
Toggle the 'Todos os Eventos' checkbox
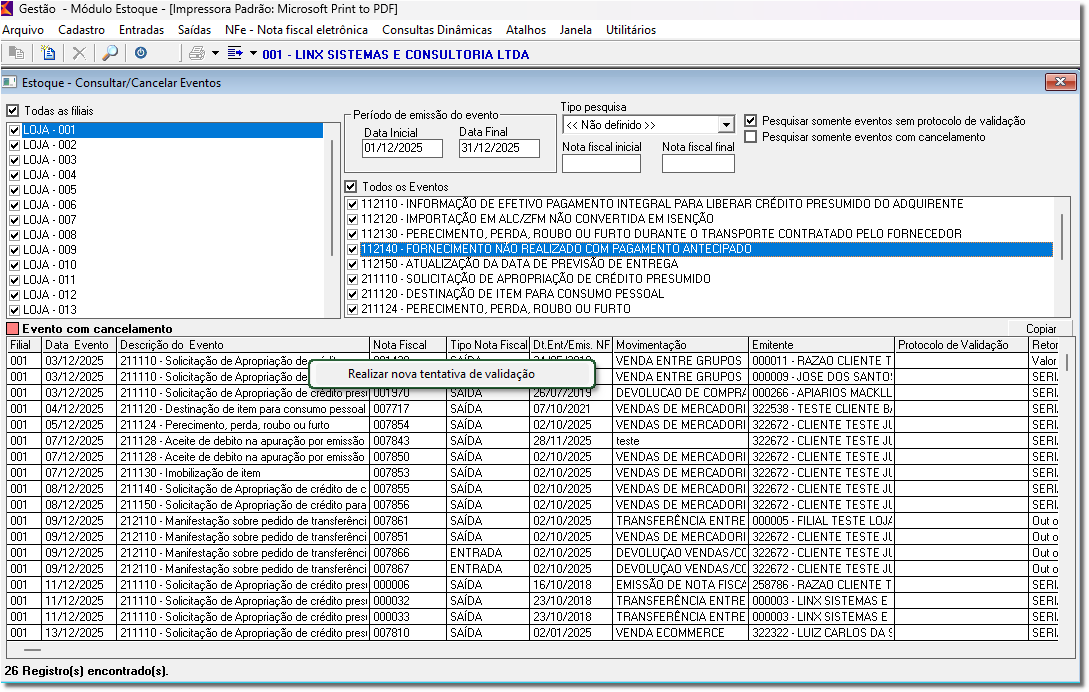coord(351,187)
